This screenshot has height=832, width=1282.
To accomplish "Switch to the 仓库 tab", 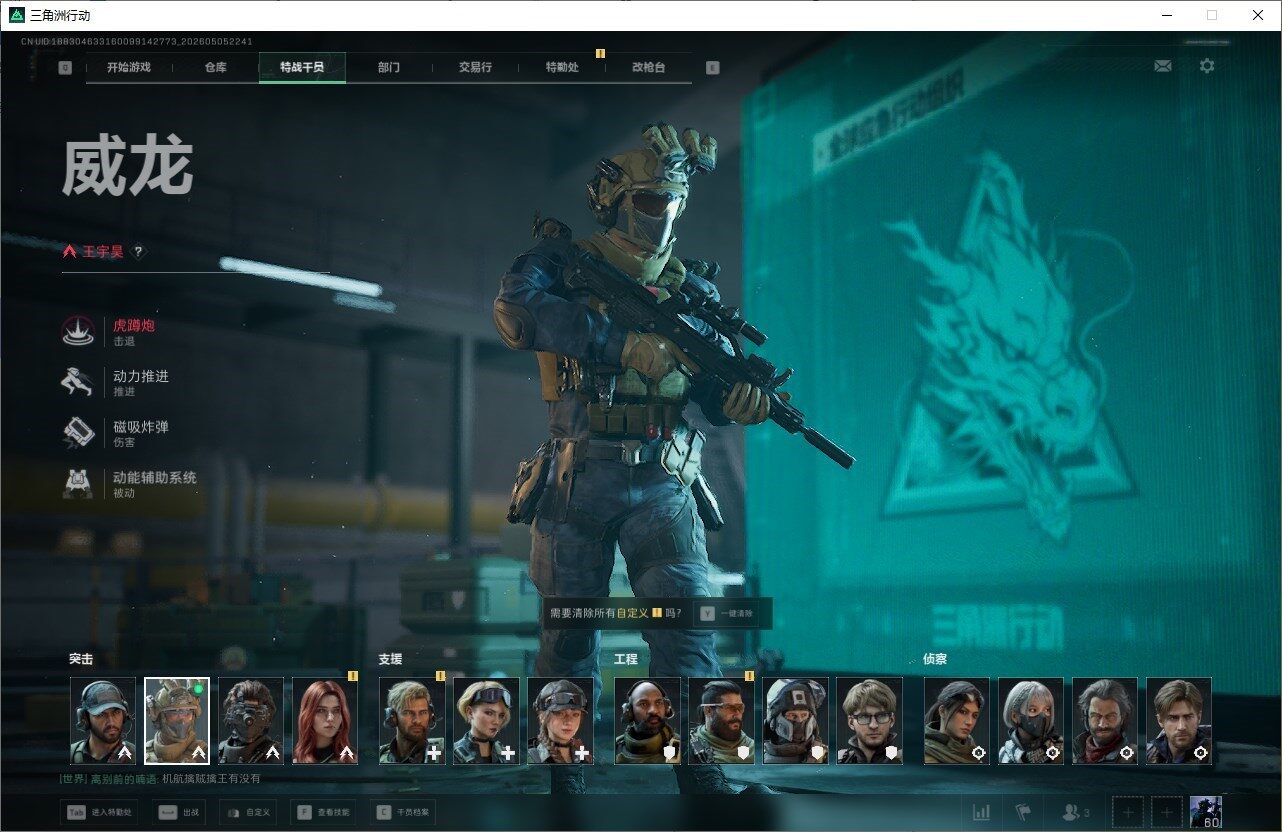I will [215, 68].
